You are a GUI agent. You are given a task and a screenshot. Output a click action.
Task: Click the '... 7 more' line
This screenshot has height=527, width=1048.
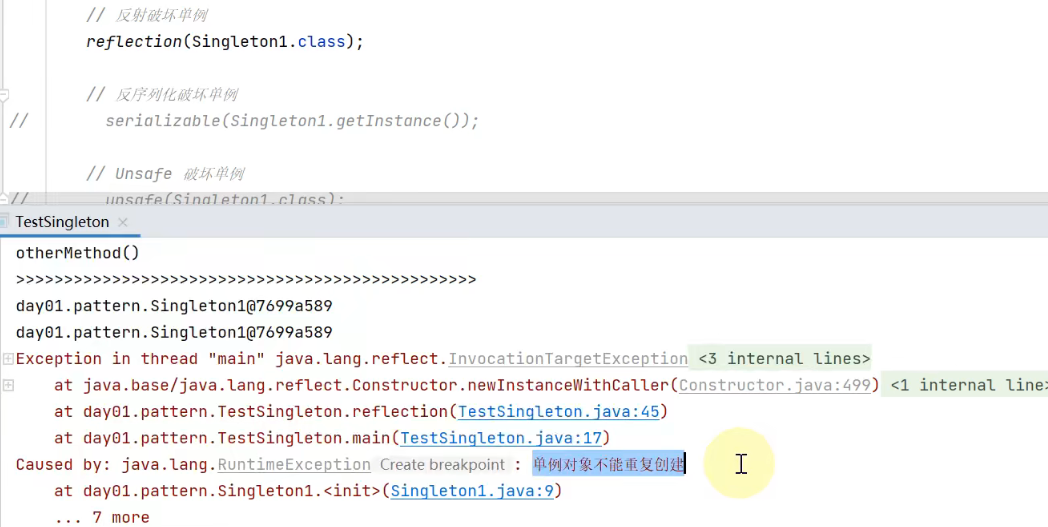click(102, 518)
